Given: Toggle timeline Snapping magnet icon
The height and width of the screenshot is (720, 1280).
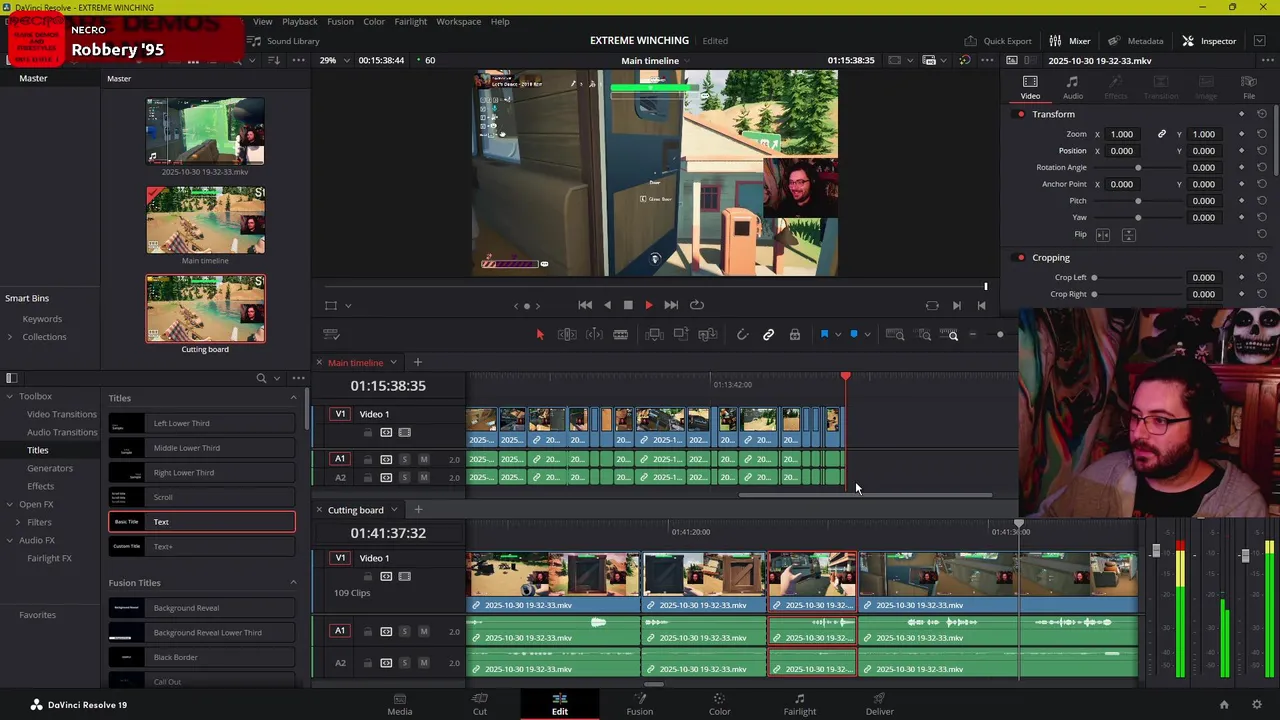Looking at the screenshot, I should [x=742, y=335].
